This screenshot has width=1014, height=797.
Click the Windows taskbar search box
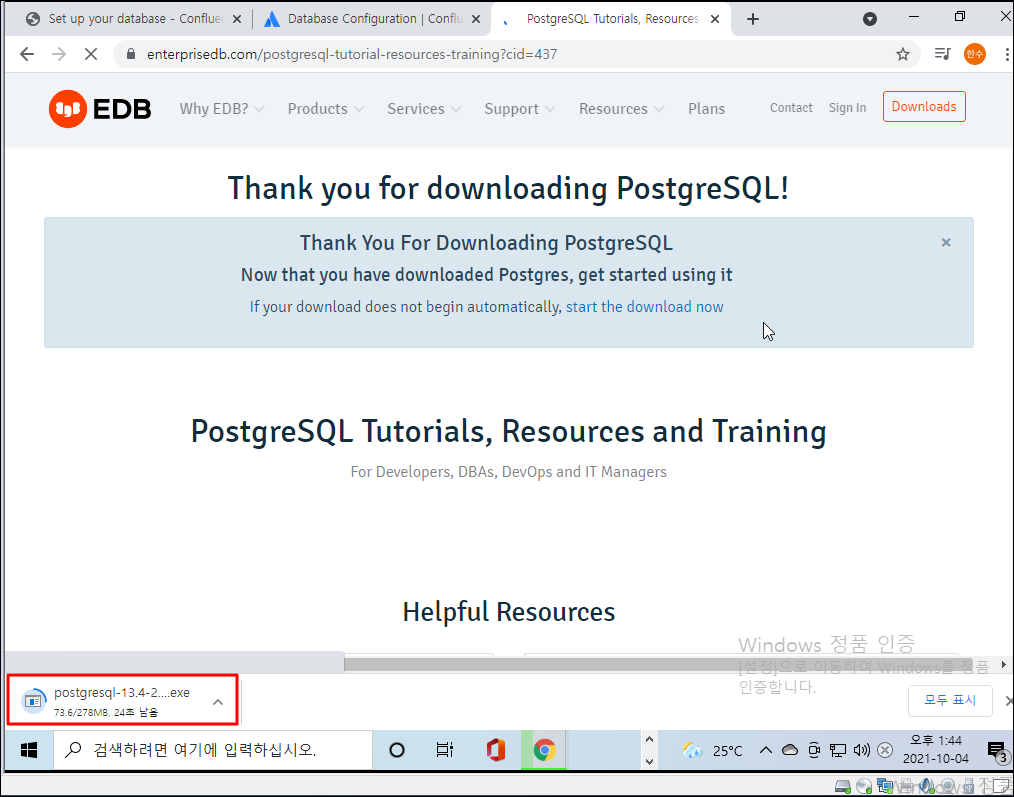pos(213,750)
